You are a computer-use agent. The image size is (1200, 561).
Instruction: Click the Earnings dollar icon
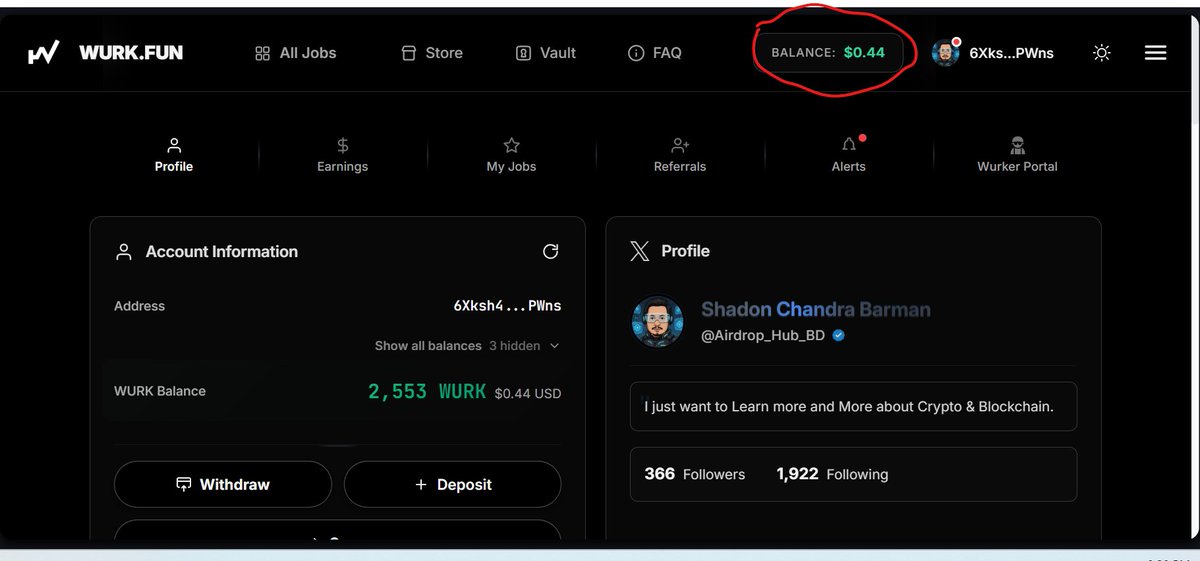343,145
